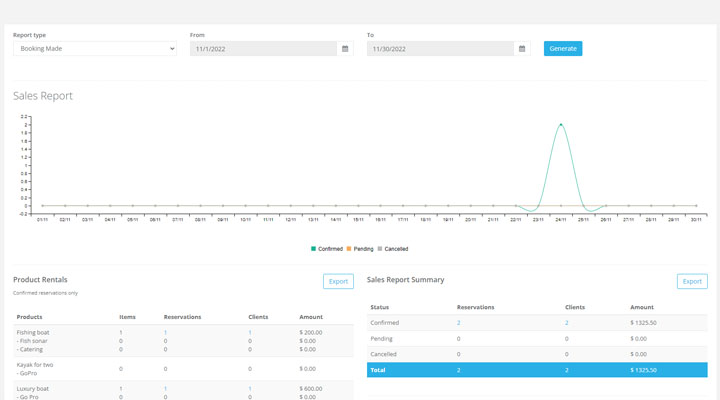Toggle the Pending legend series
This screenshot has width=720, height=400.
click(360, 249)
